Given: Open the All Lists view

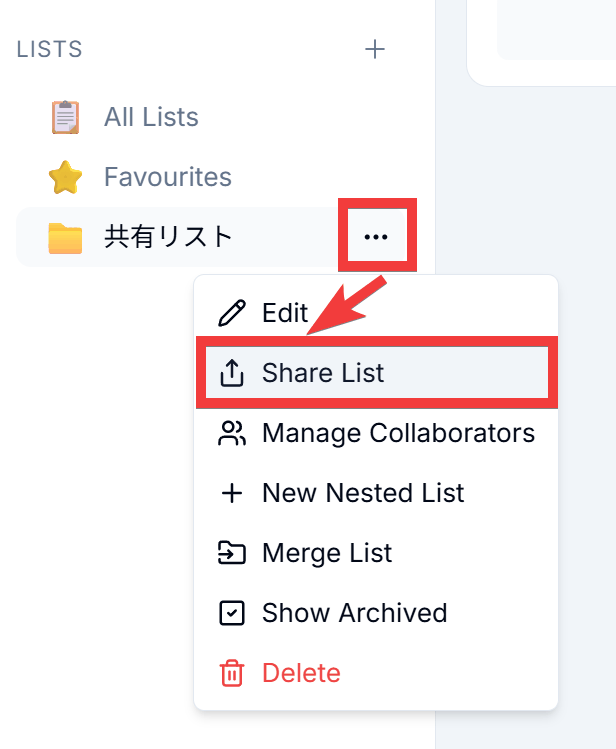Looking at the screenshot, I should [151, 117].
